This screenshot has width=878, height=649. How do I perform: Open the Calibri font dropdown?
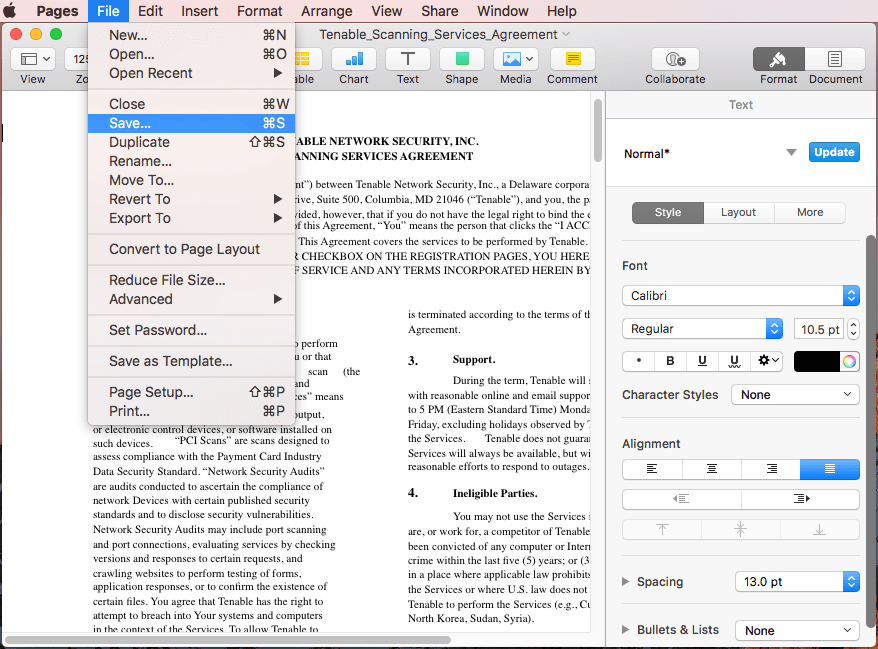740,296
